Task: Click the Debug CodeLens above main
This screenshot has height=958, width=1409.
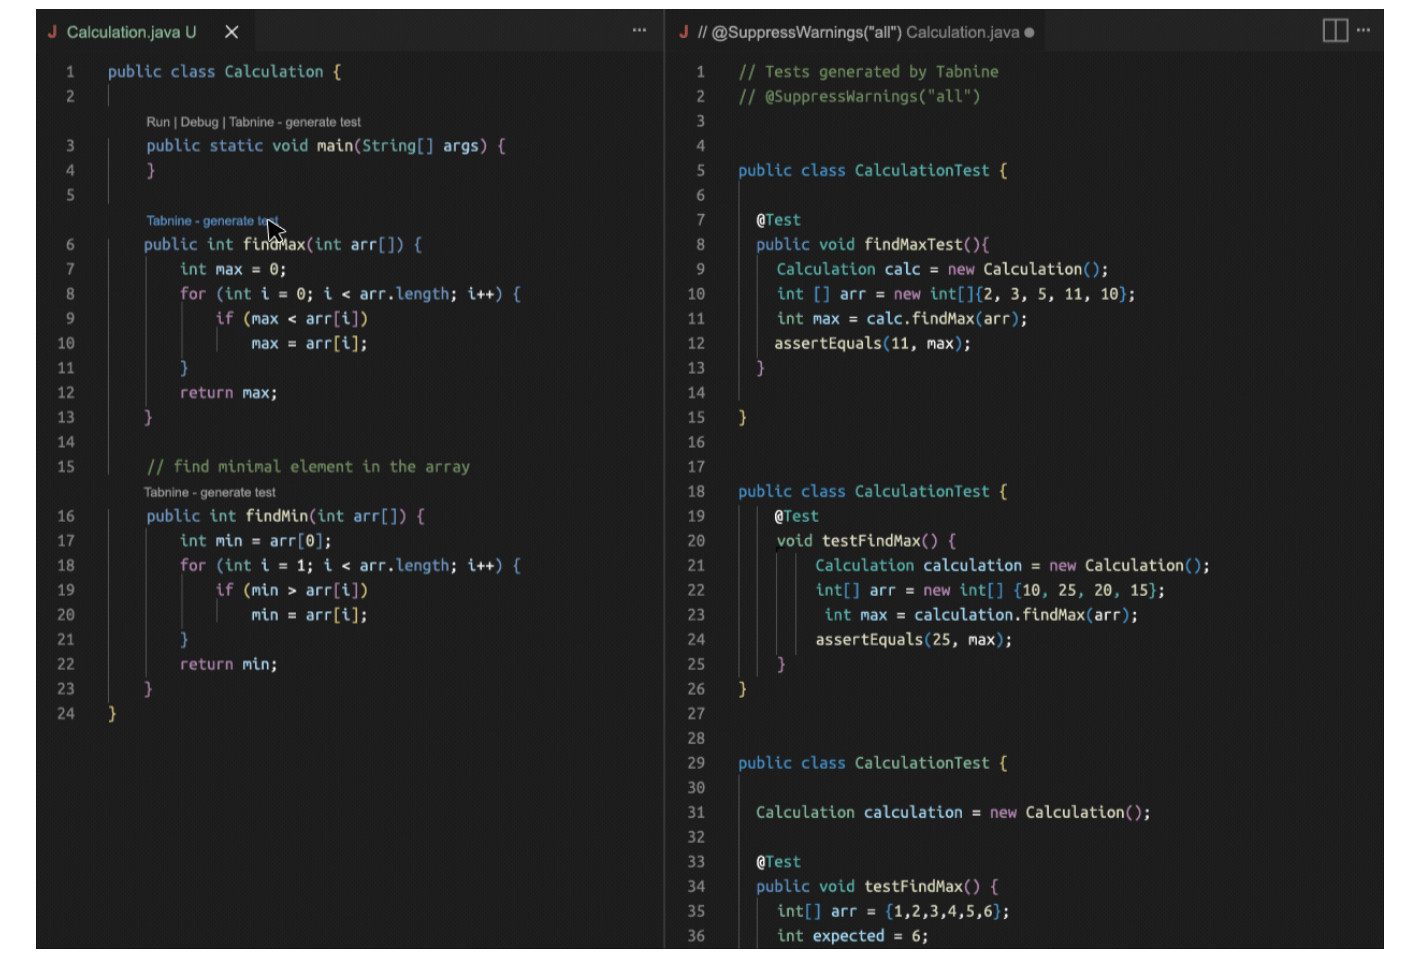Action: click(x=199, y=122)
